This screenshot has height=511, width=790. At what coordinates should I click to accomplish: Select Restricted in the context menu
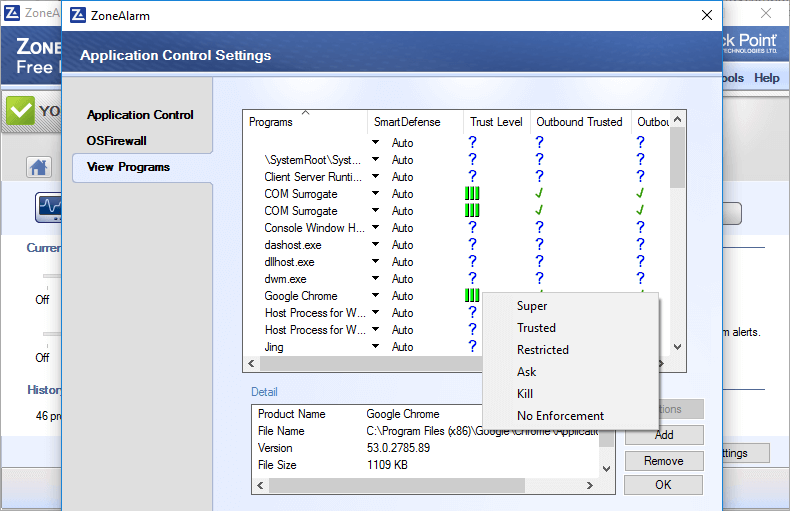coord(542,350)
